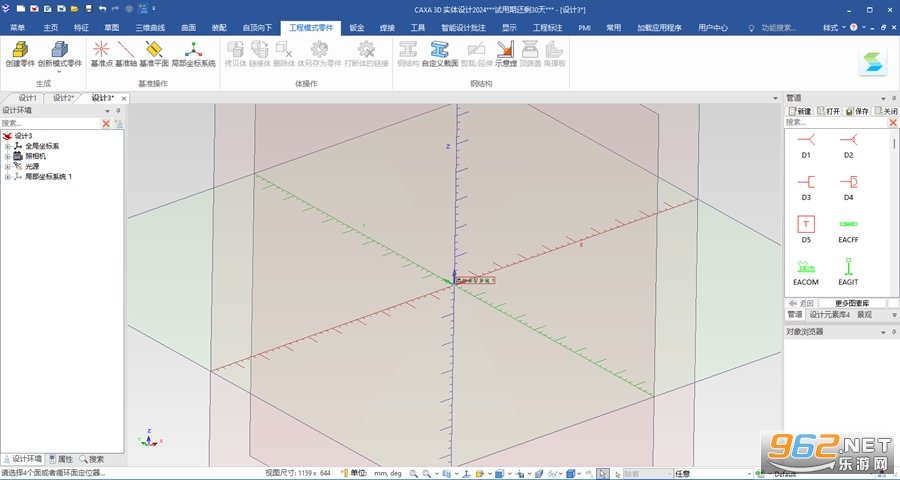Expand the 光源 tree node
This screenshot has width=900, height=480.
[x=7, y=167]
